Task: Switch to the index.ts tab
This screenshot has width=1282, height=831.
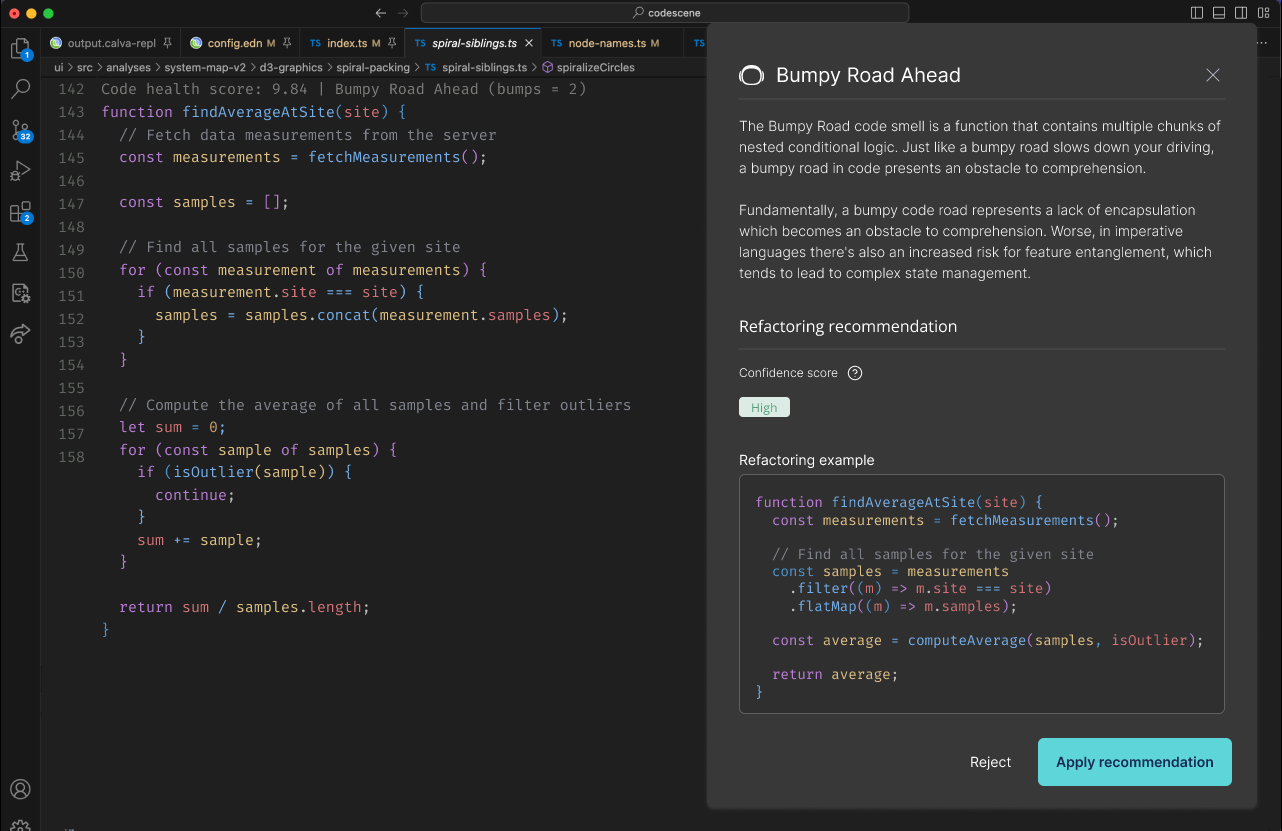Action: pos(347,43)
